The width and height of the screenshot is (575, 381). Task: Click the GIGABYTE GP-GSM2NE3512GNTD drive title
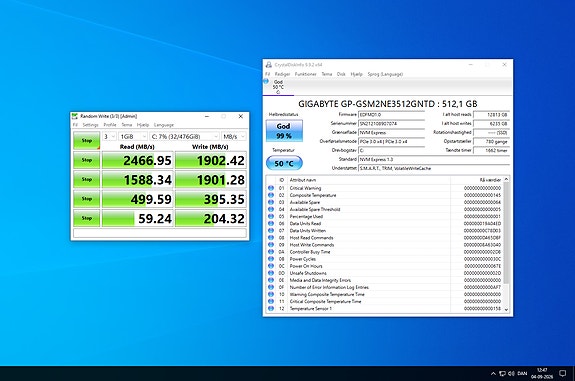[x=388, y=104]
